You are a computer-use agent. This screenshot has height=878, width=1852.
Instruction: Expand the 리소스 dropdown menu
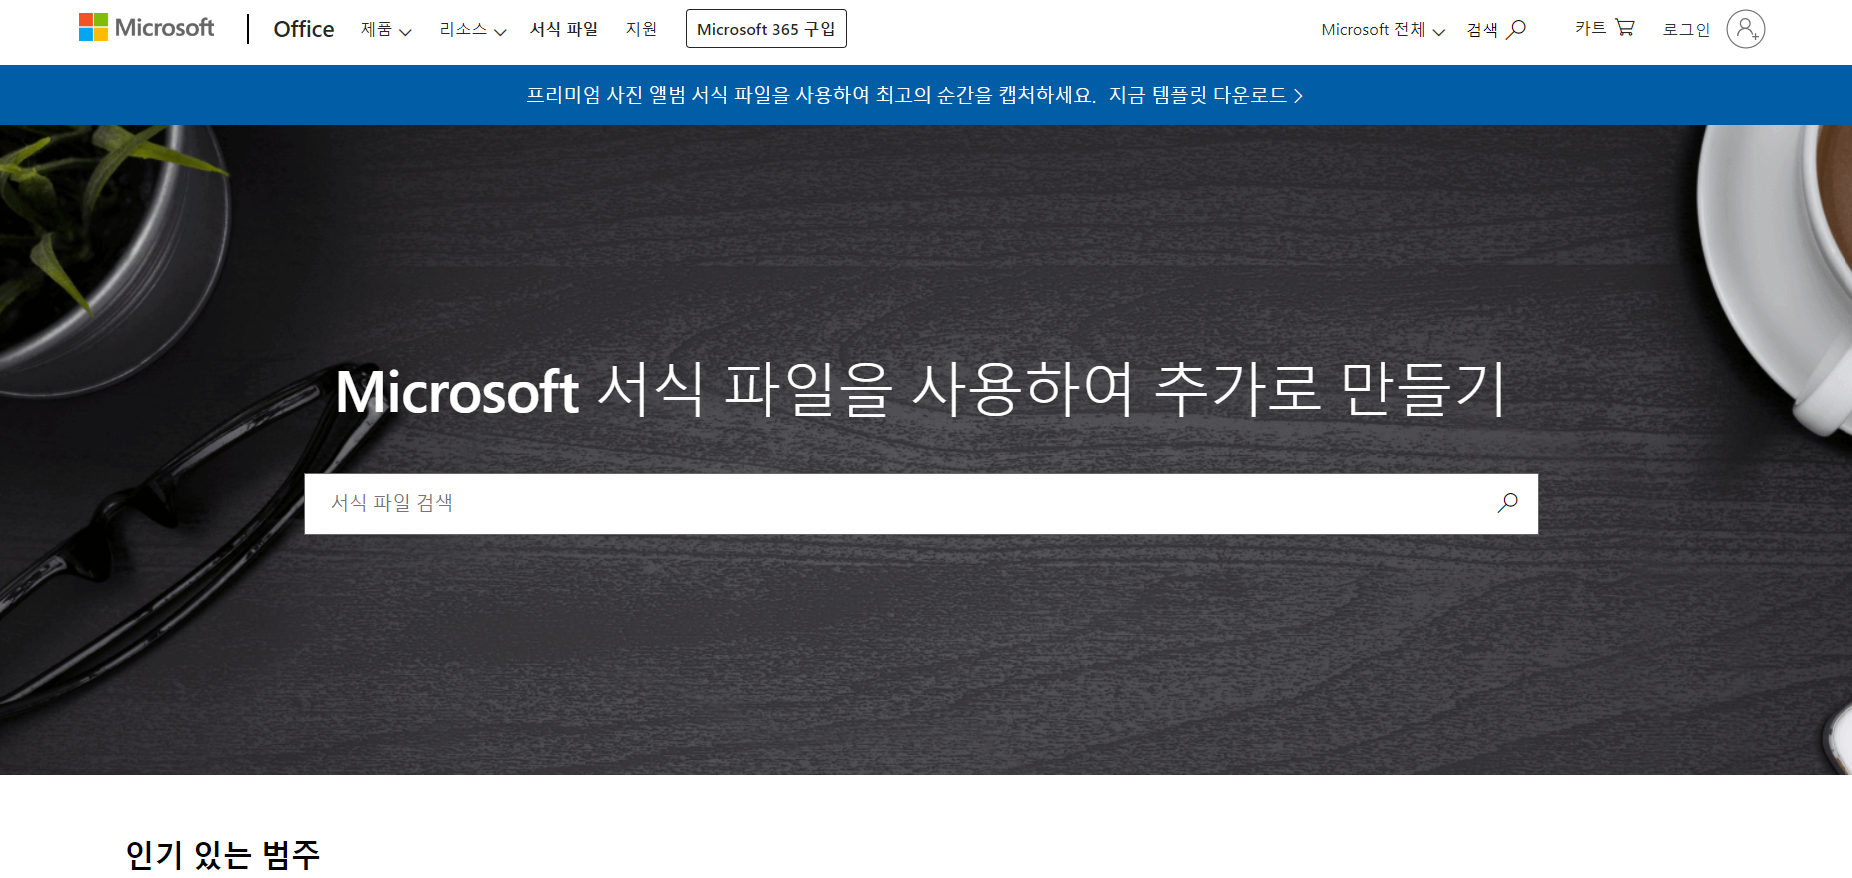tap(473, 30)
